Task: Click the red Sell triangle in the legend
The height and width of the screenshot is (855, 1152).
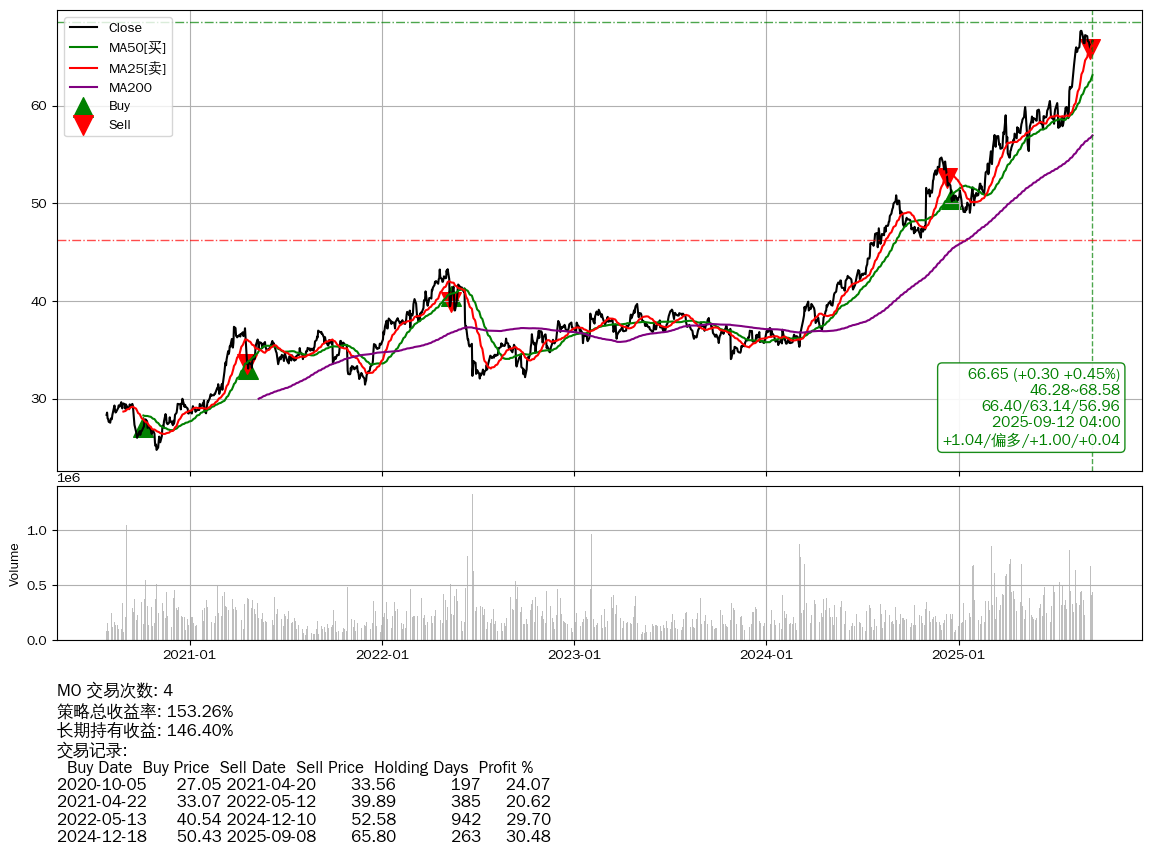Action: coord(84,125)
